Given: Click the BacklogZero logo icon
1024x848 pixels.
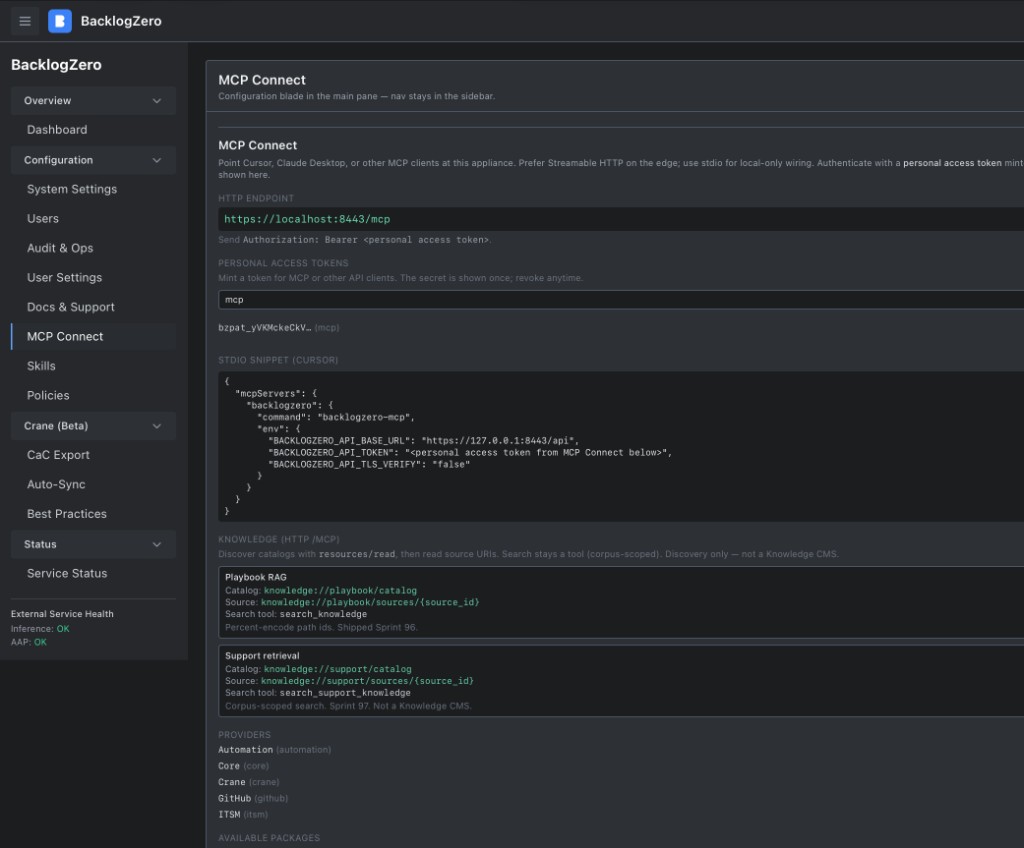Looking at the screenshot, I should (x=60, y=21).
